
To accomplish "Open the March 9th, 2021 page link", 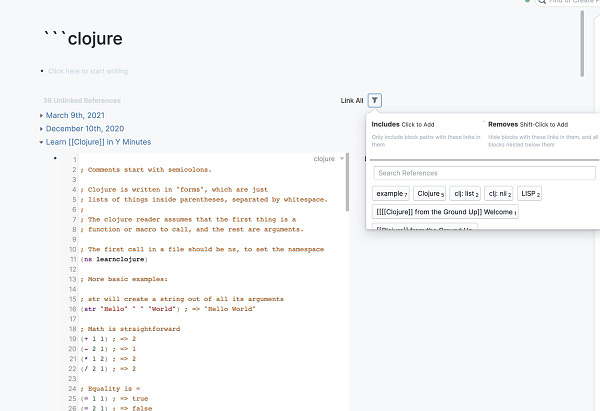I will point(75,115).
